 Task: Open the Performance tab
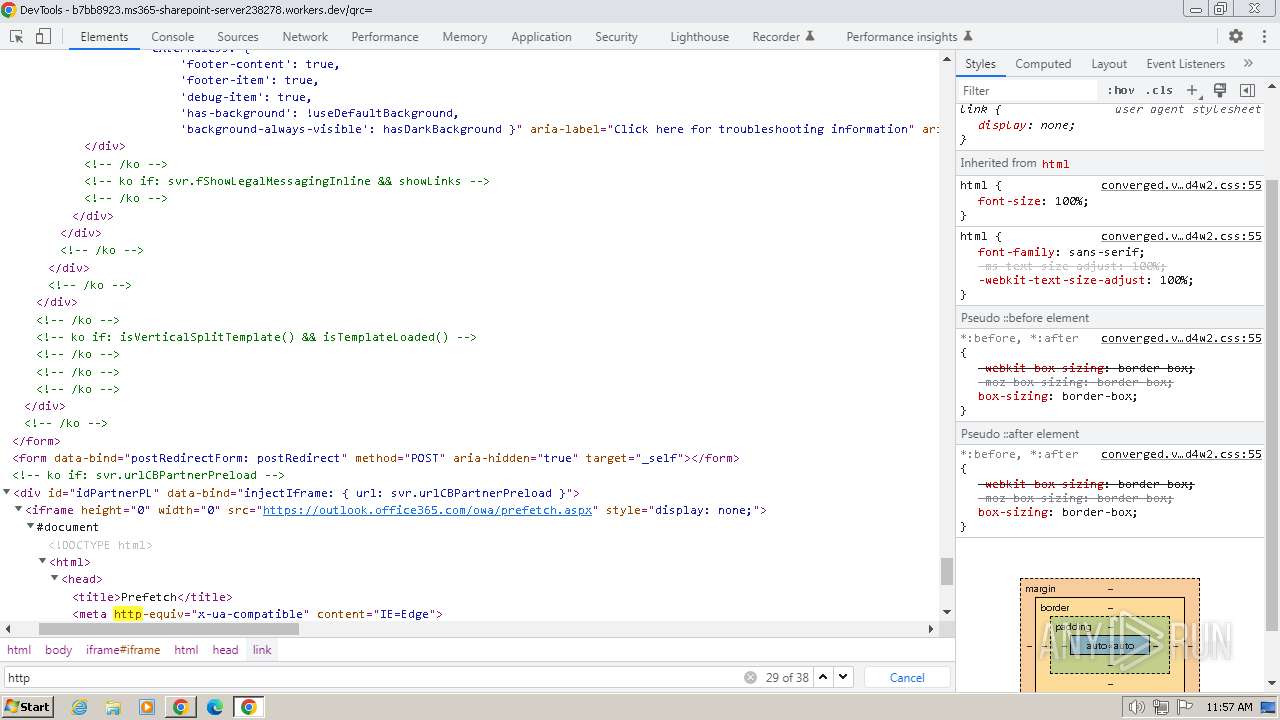tap(385, 36)
